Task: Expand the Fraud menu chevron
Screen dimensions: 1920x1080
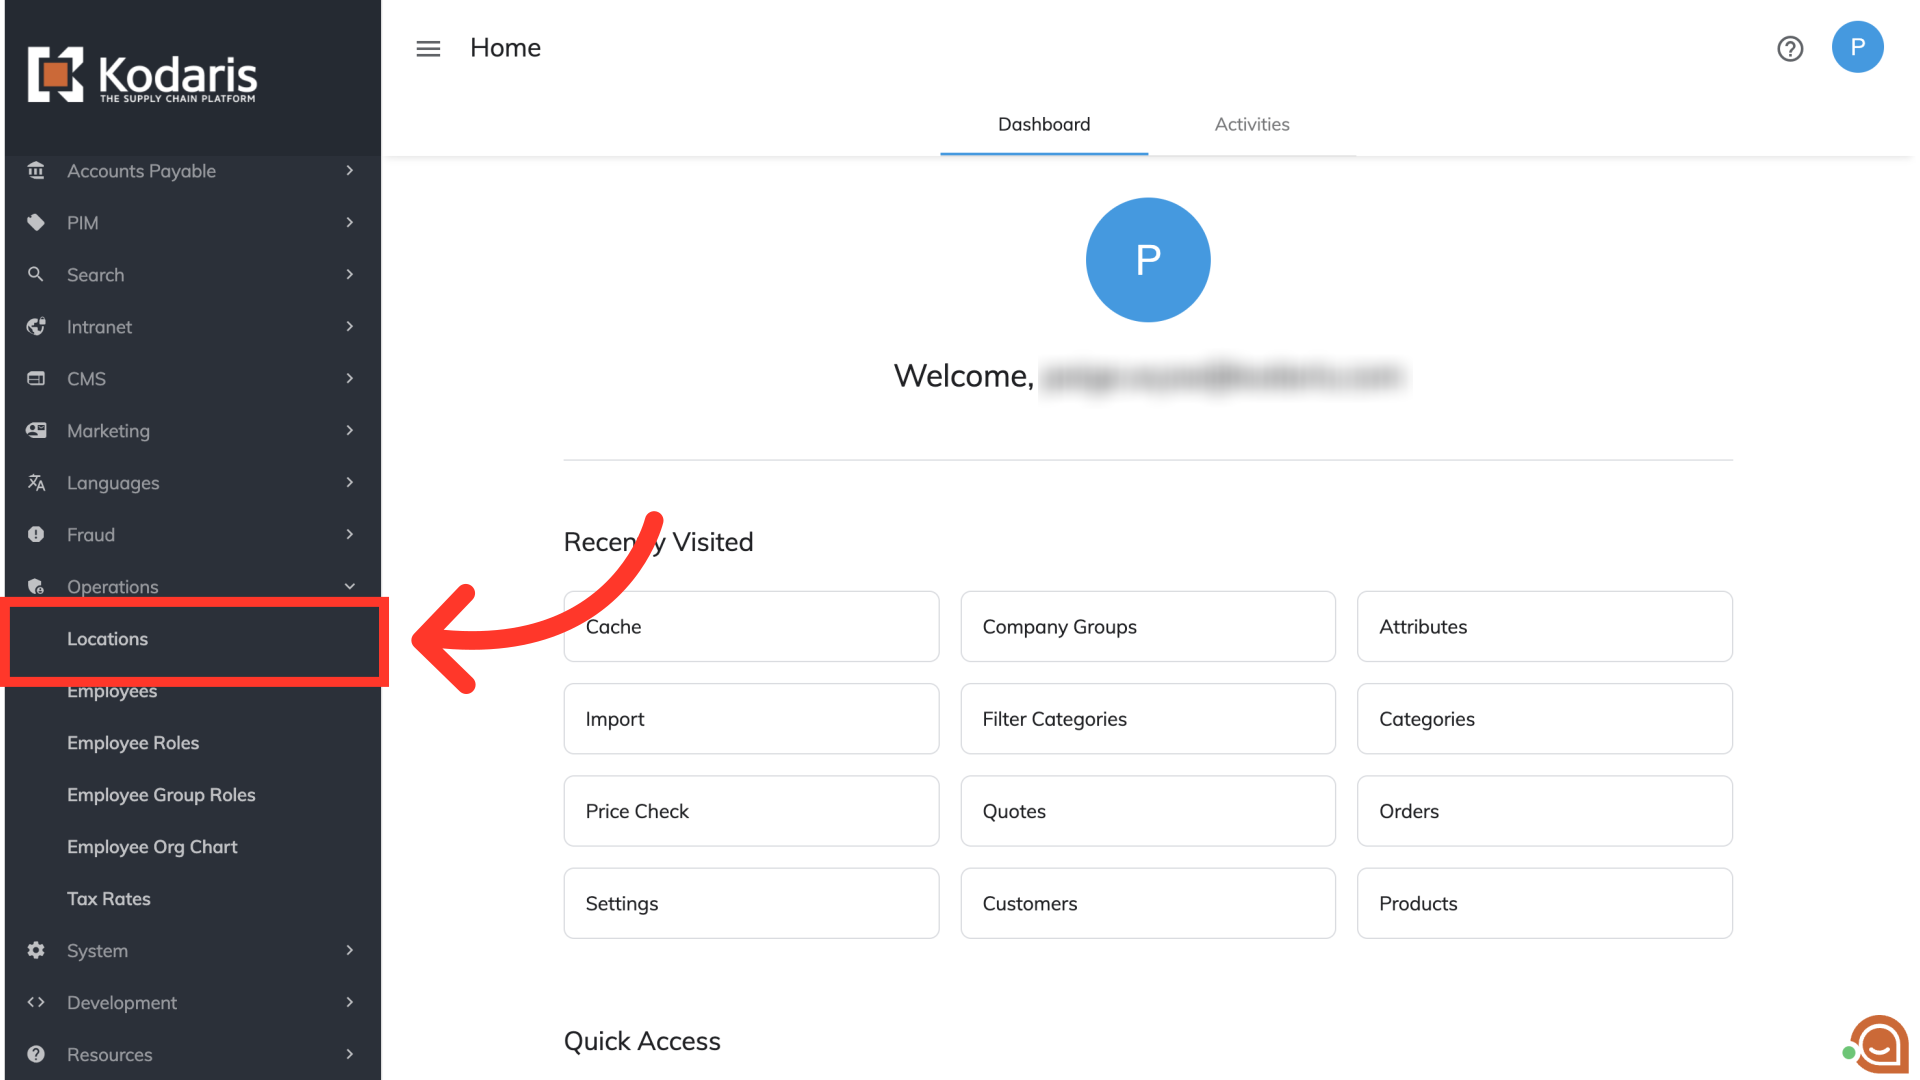Action: [350, 535]
